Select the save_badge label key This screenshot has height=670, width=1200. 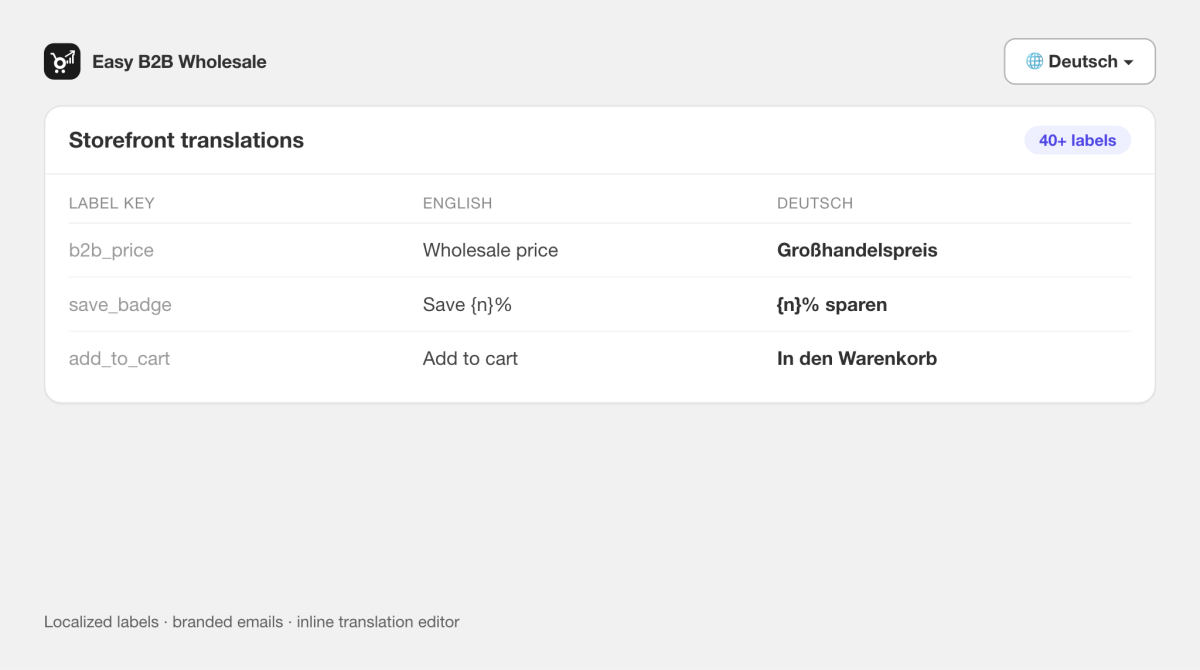pos(120,304)
